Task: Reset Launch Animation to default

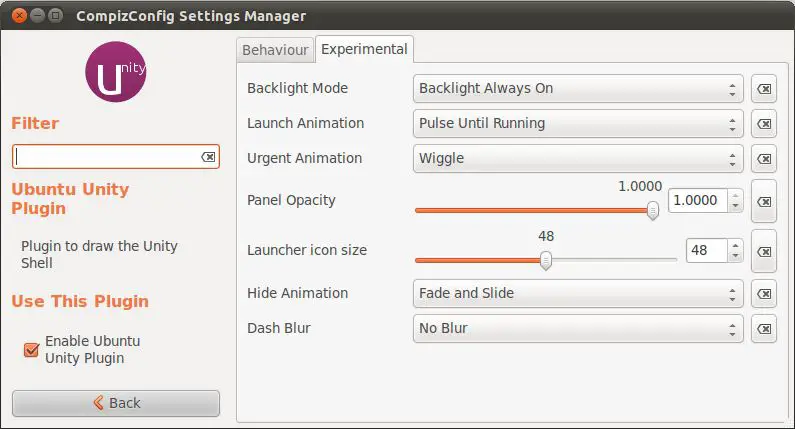Action: coord(763,124)
